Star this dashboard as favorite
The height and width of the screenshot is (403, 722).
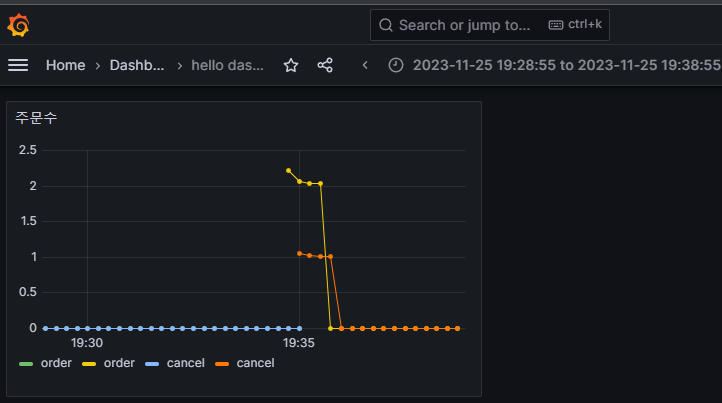291,65
